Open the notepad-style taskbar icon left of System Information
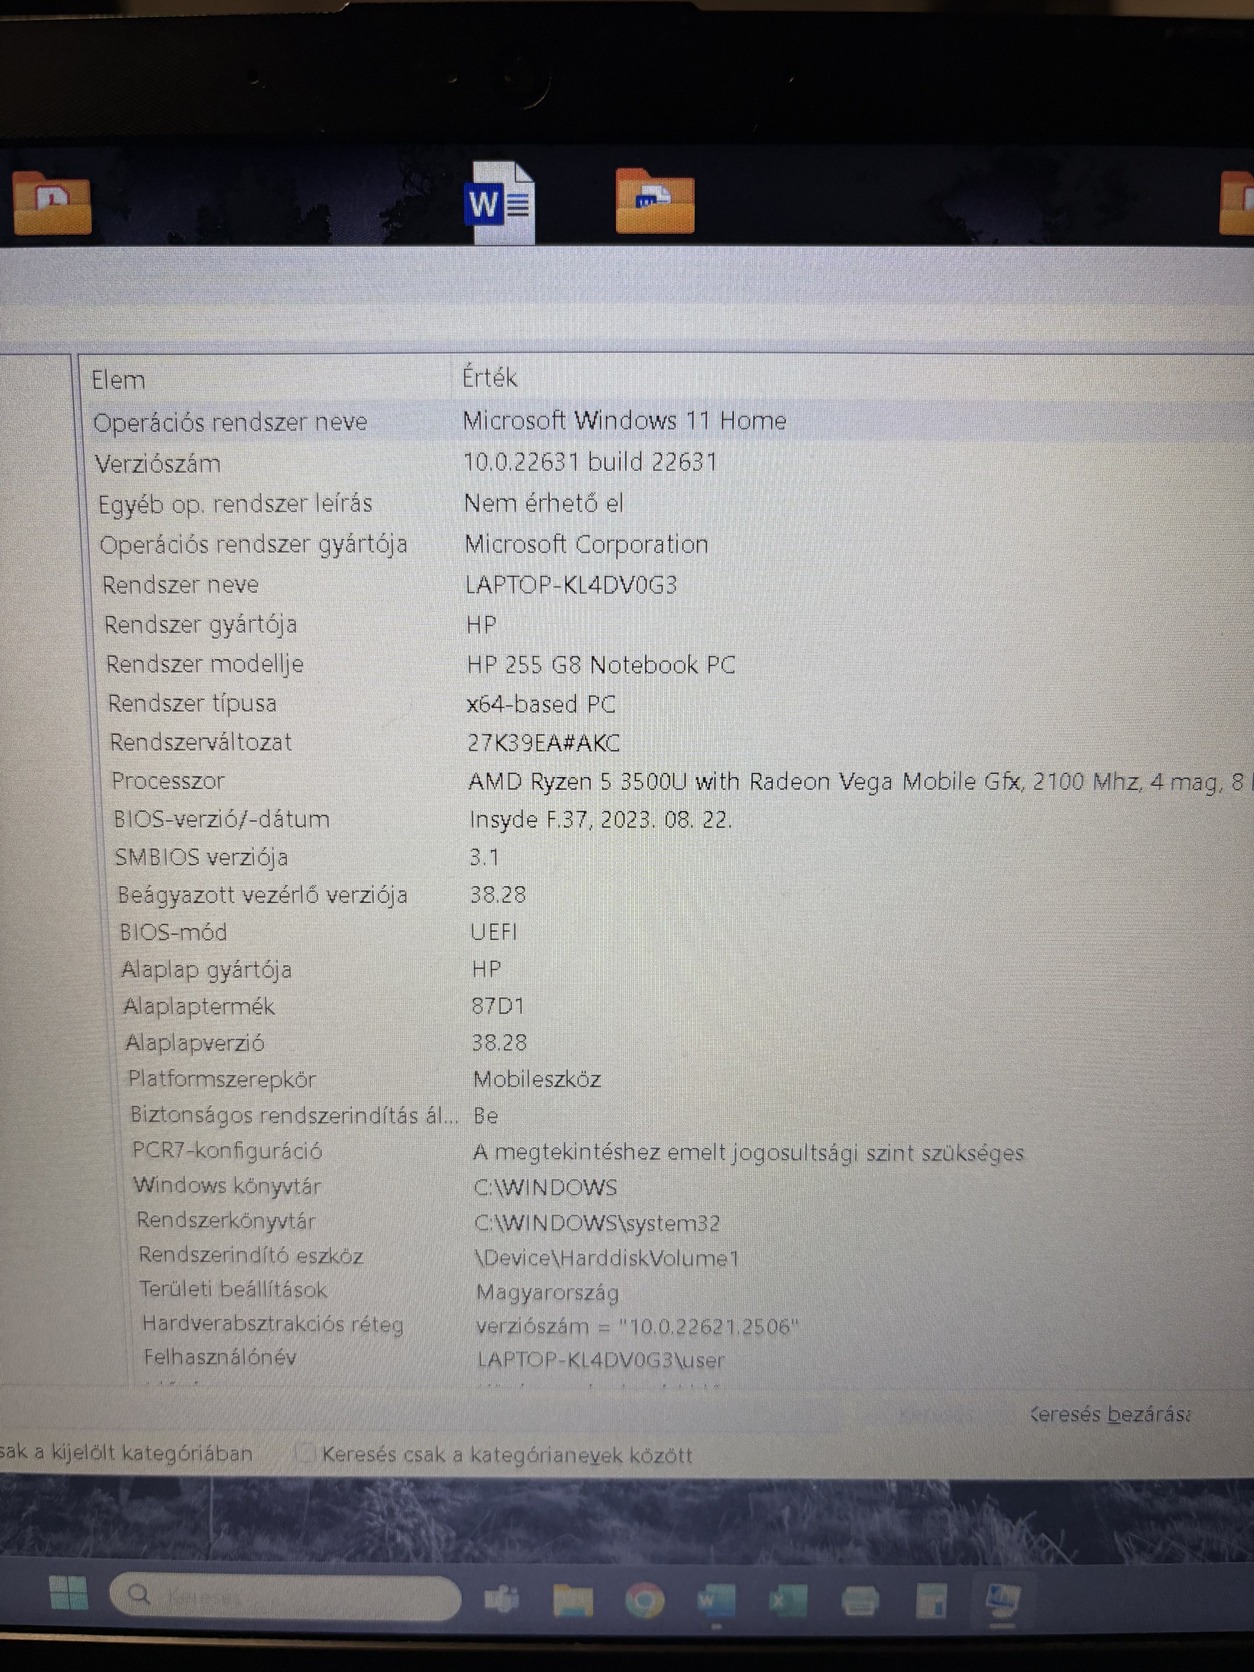 [931, 1602]
